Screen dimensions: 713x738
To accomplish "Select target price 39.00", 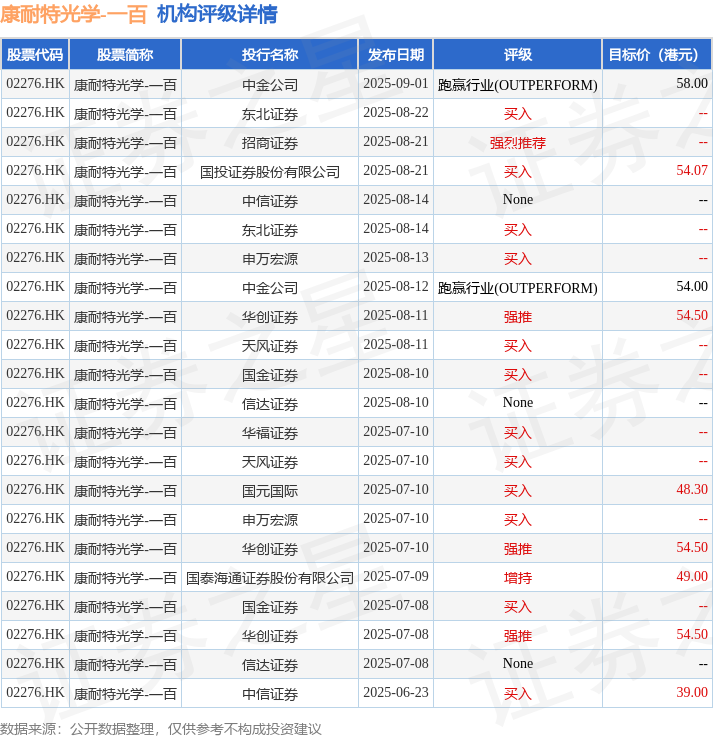I will tap(692, 693).
